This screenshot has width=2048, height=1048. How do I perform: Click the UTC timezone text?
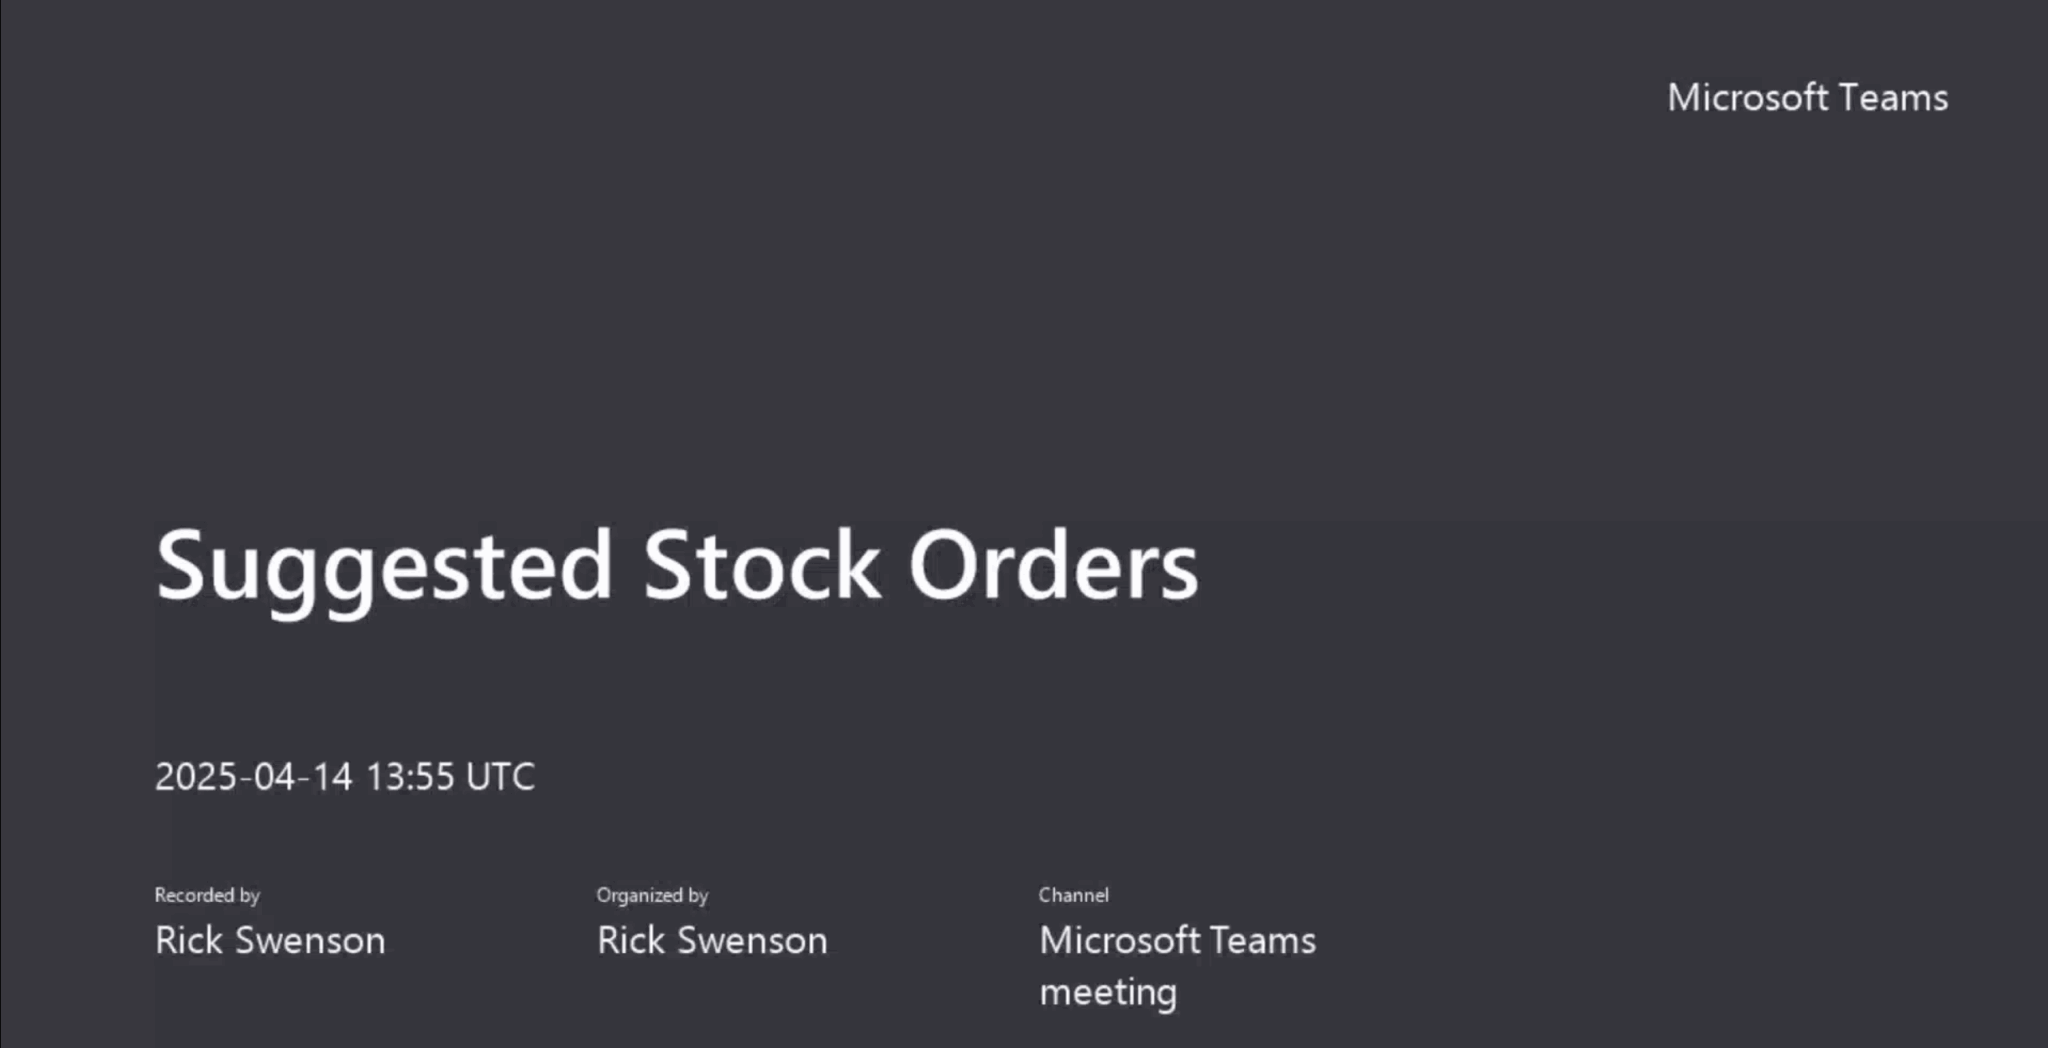[500, 777]
